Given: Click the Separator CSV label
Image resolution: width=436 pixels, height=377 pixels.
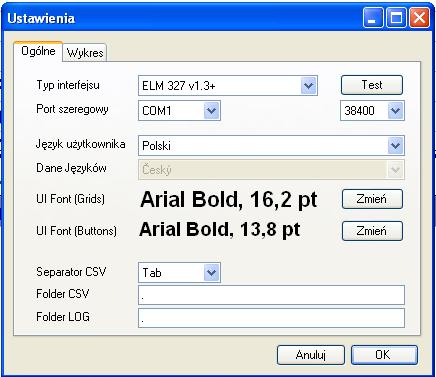Looking at the screenshot, I should click(71, 272).
